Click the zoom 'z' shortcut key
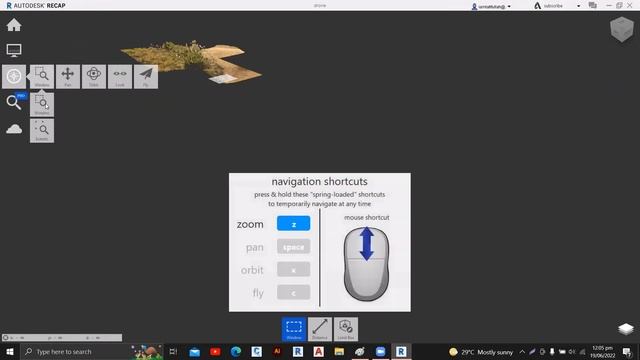Viewport: 640px width, 360px height. [x=293, y=224]
